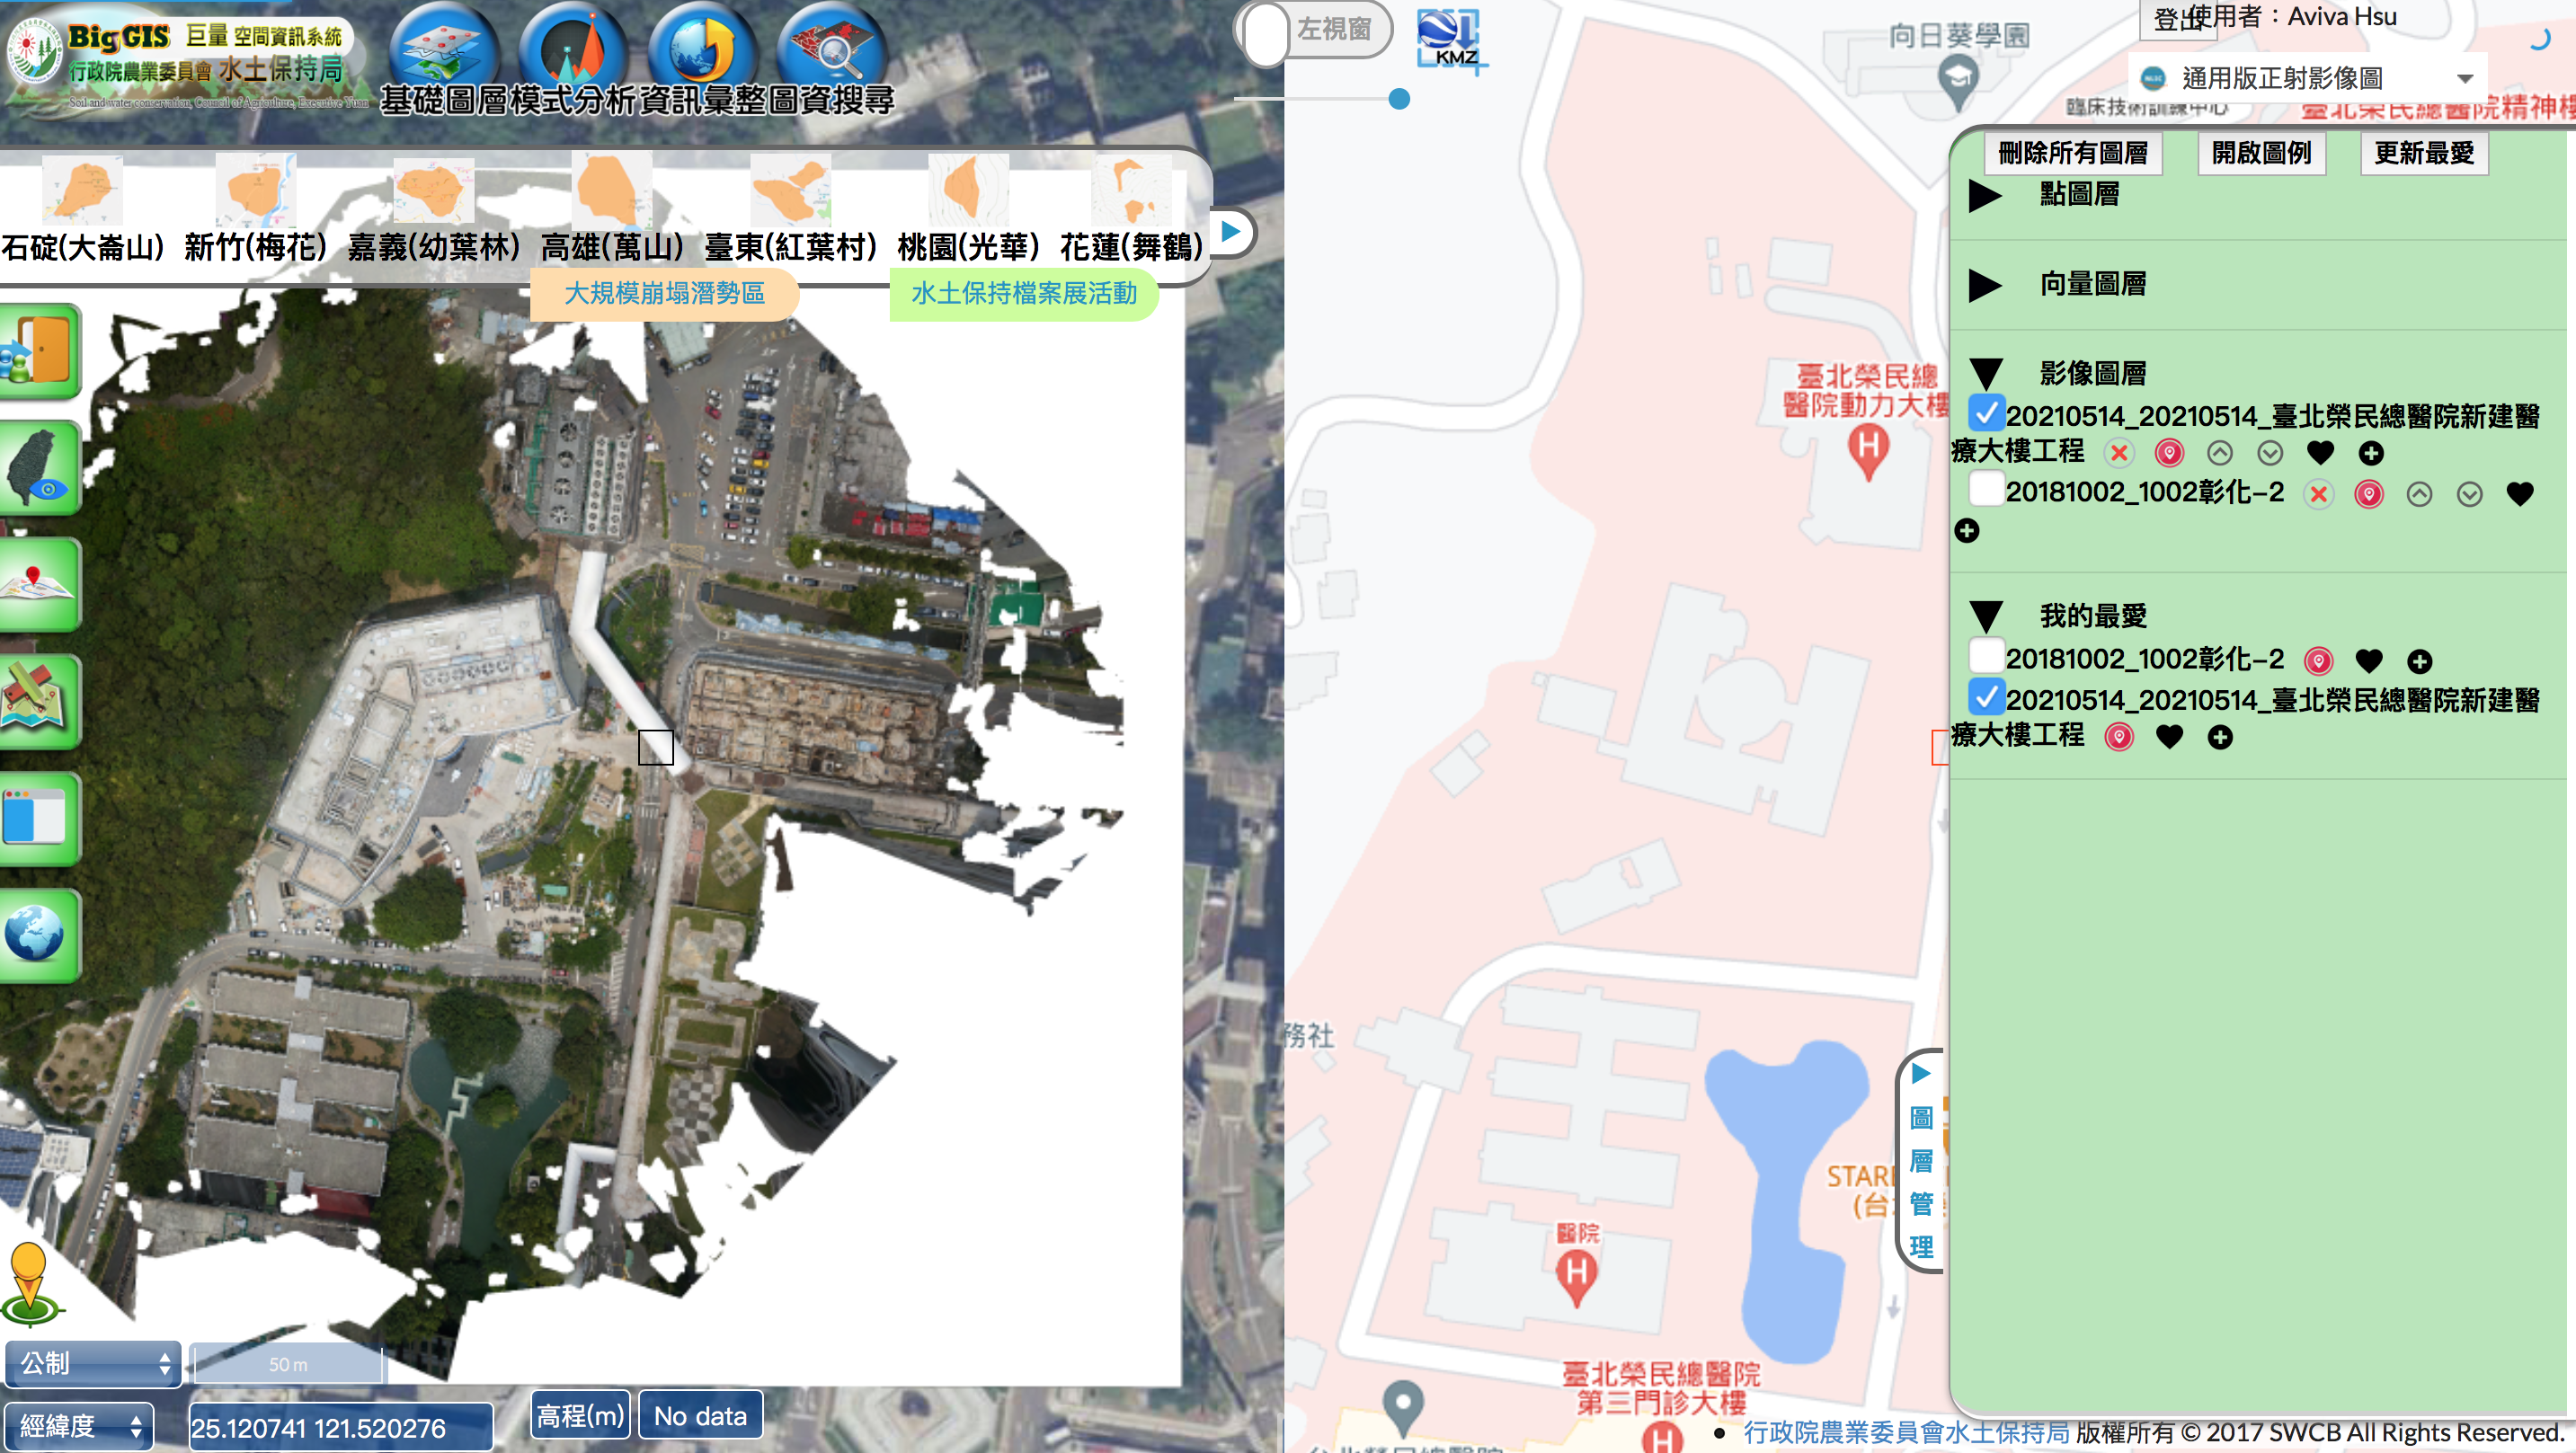
Task: Remove the 20181002_1002彰化-2 layer with red X
Action: coord(2318,494)
